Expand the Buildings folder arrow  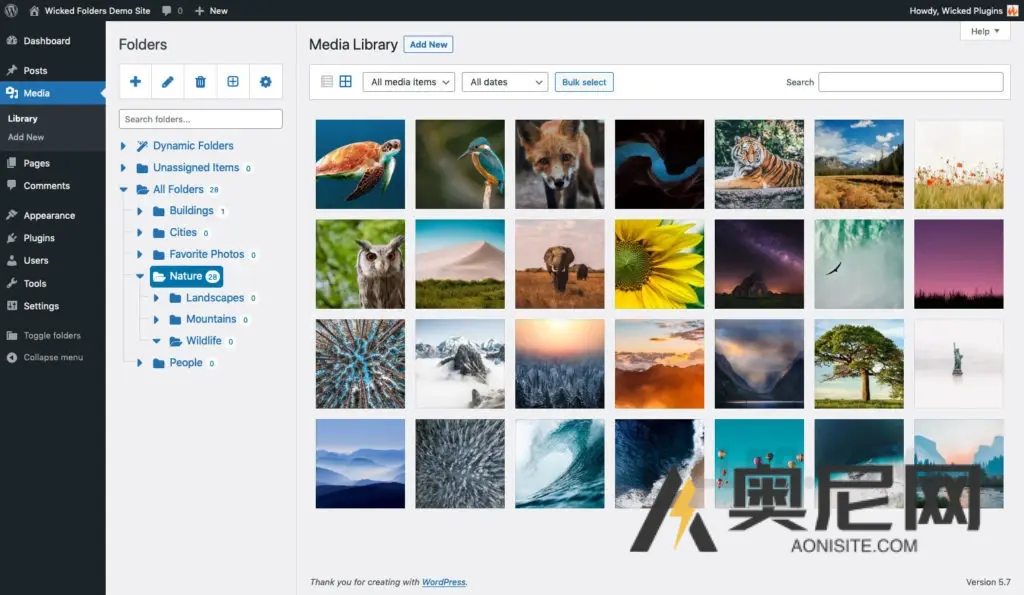[140, 211]
